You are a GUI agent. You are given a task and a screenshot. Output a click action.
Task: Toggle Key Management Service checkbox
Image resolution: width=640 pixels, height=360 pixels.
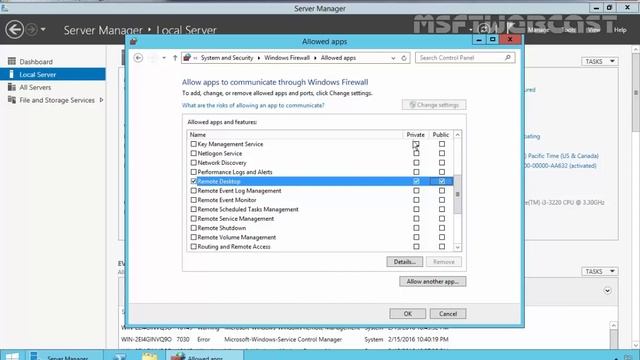pyautogui.click(x=193, y=144)
